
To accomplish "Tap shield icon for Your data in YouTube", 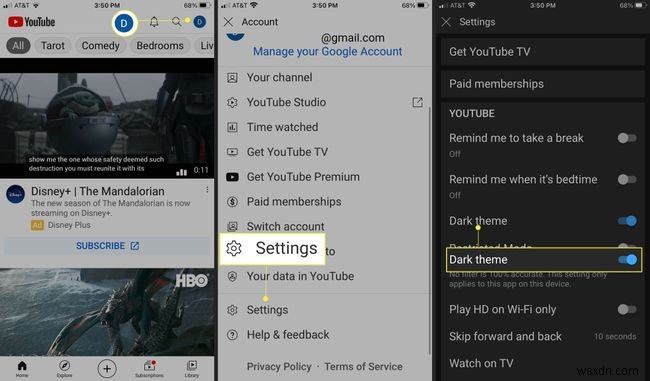I will (x=233, y=277).
